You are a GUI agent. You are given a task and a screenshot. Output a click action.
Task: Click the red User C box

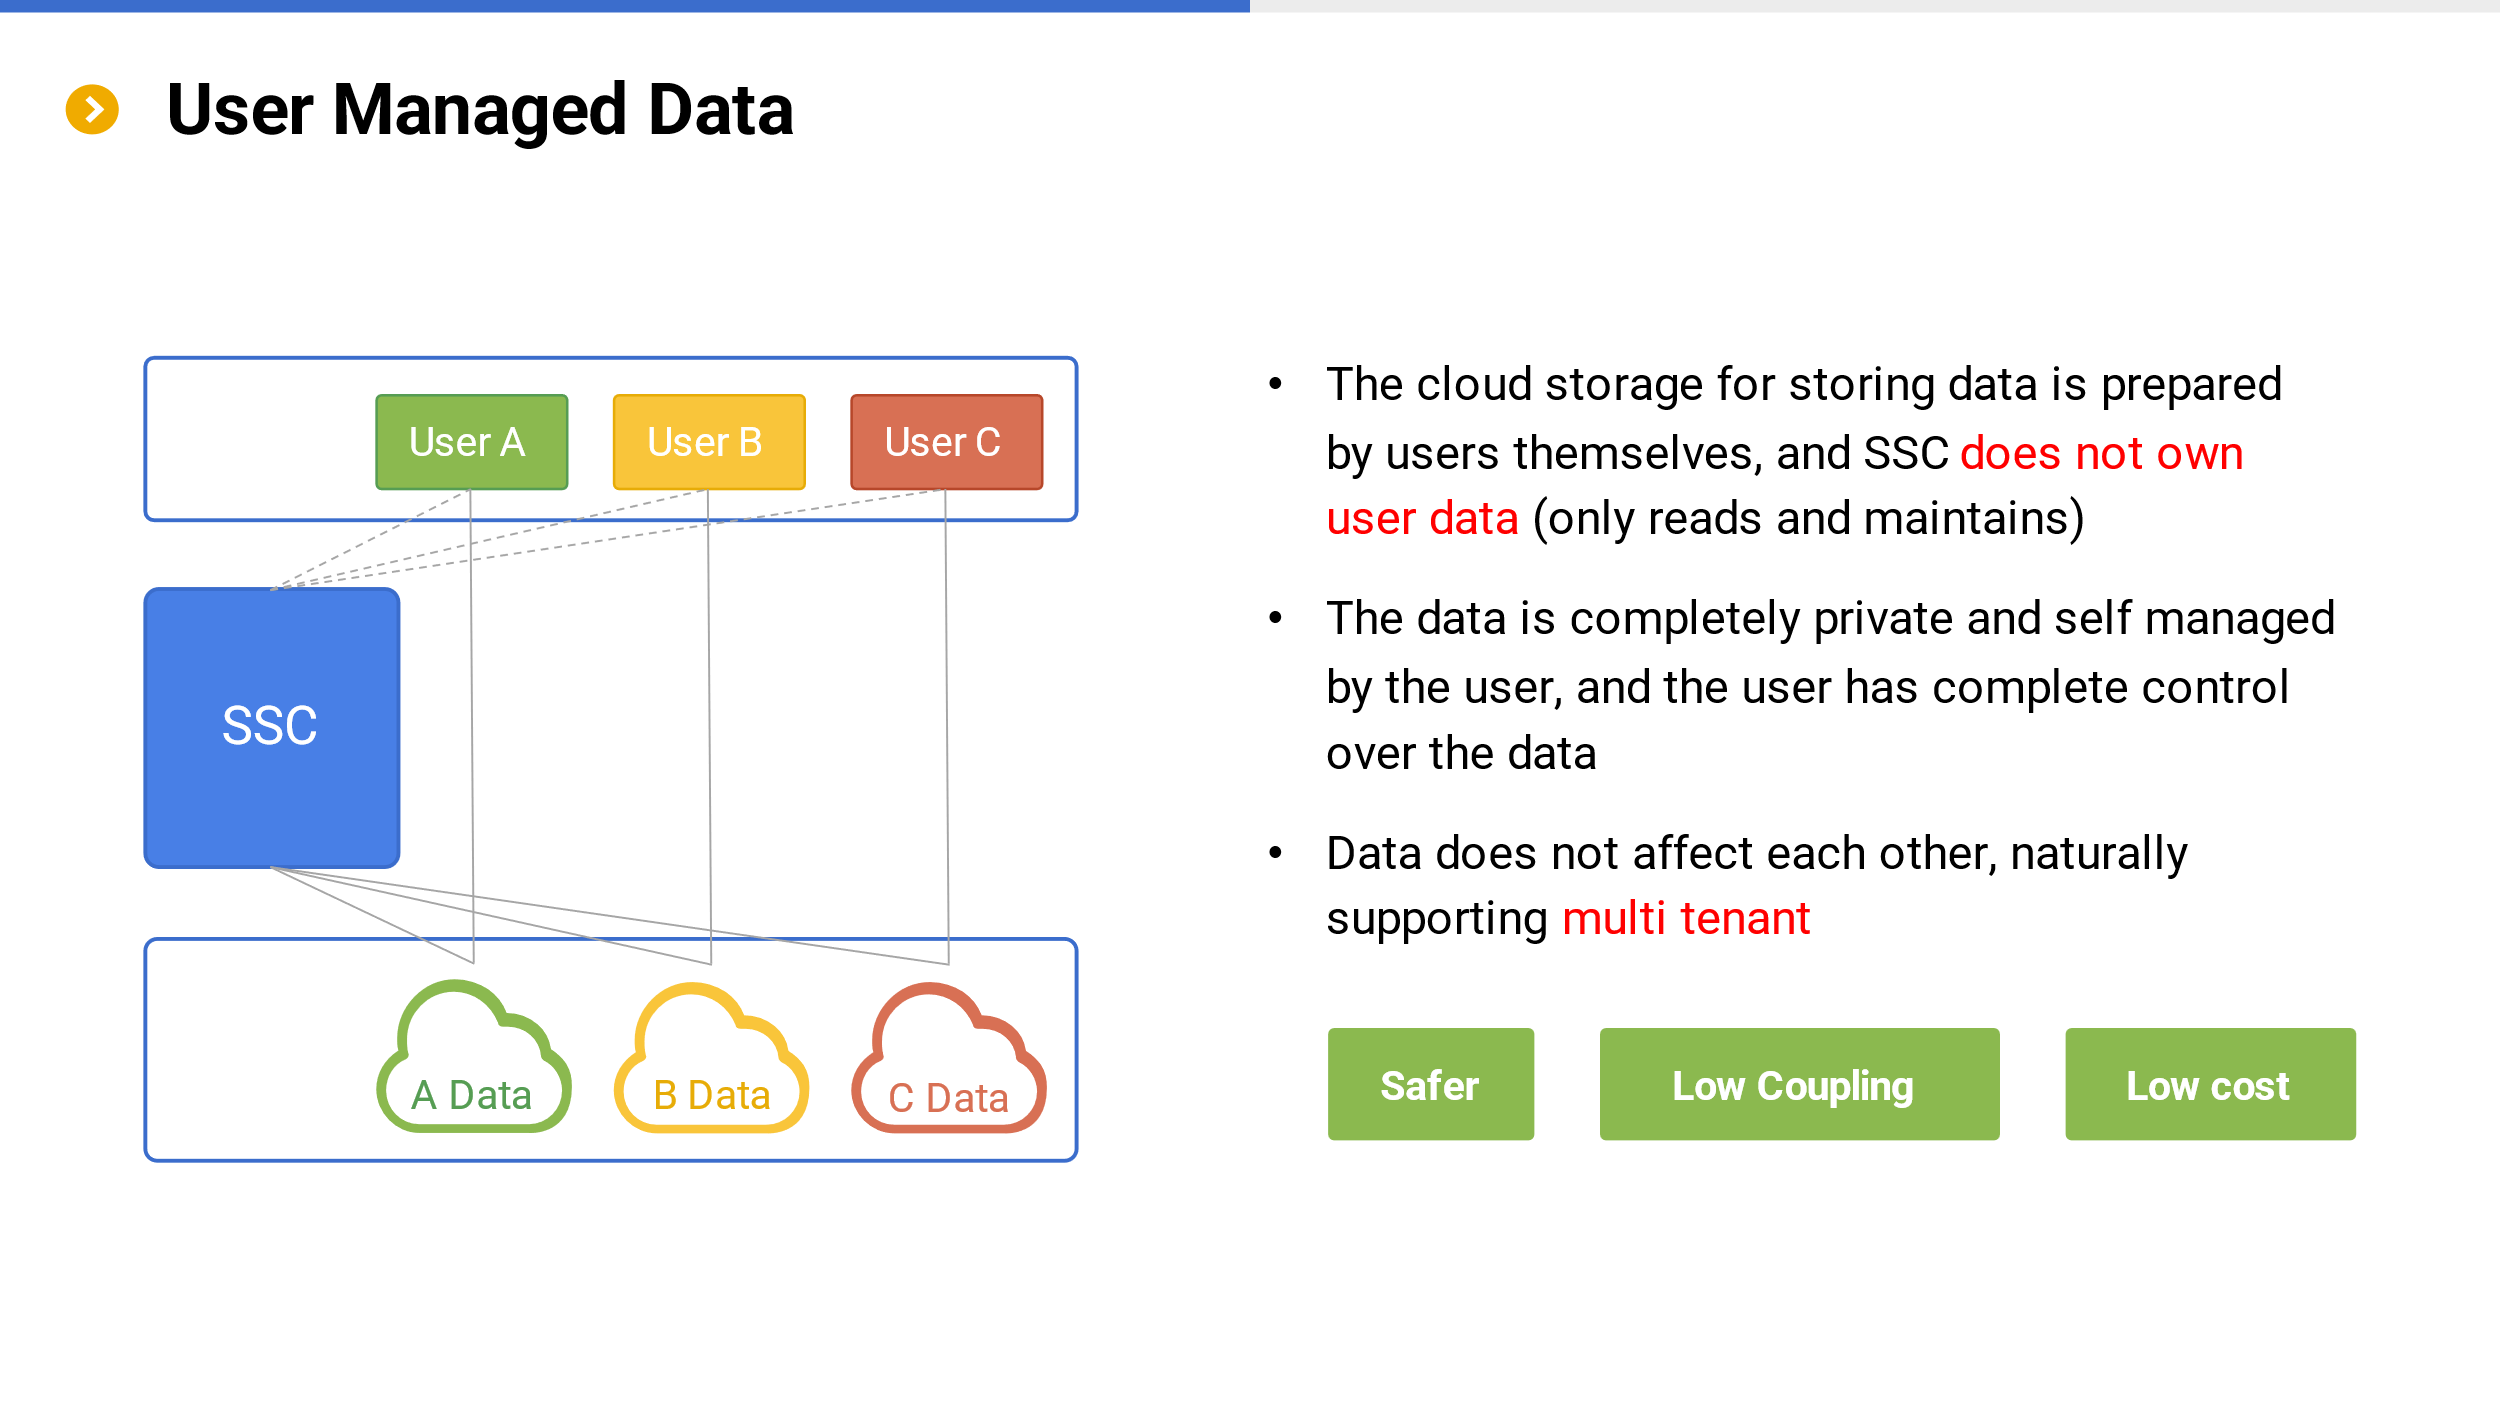(x=947, y=442)
